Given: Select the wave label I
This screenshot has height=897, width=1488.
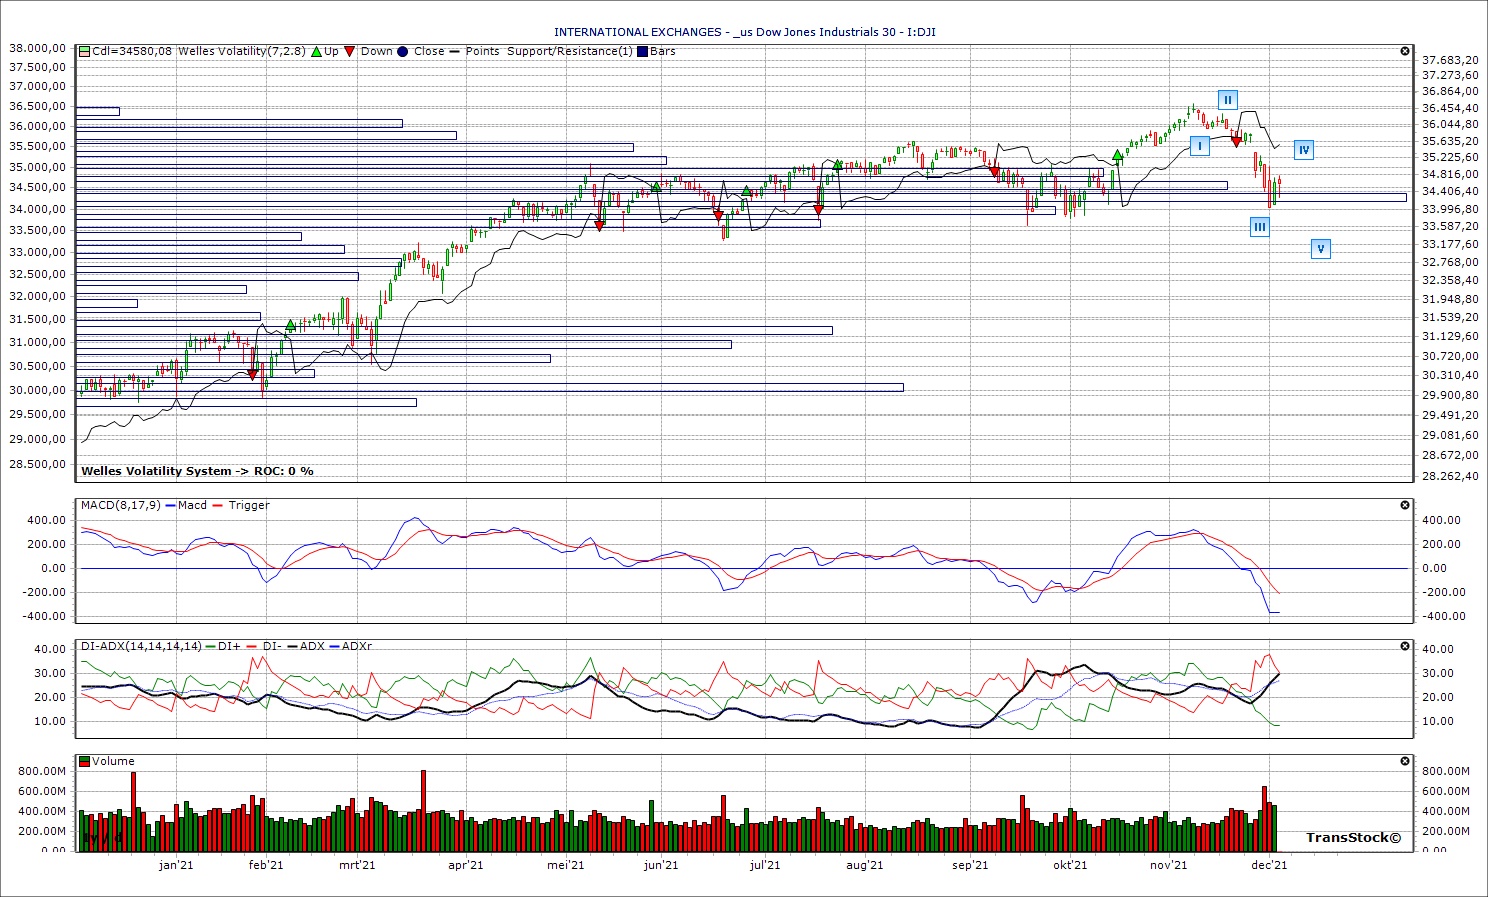Looking at the screenshot, I should pos(1199,146).
